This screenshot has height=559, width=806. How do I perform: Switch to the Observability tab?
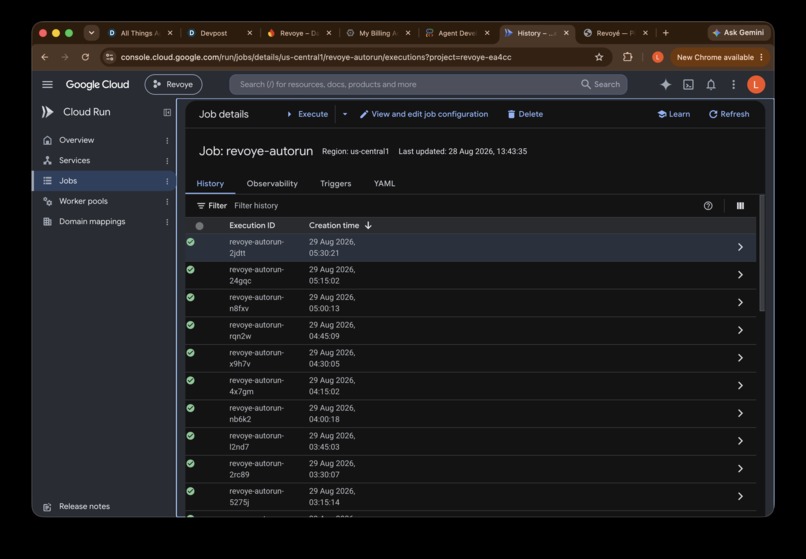(x=272, y=184)
